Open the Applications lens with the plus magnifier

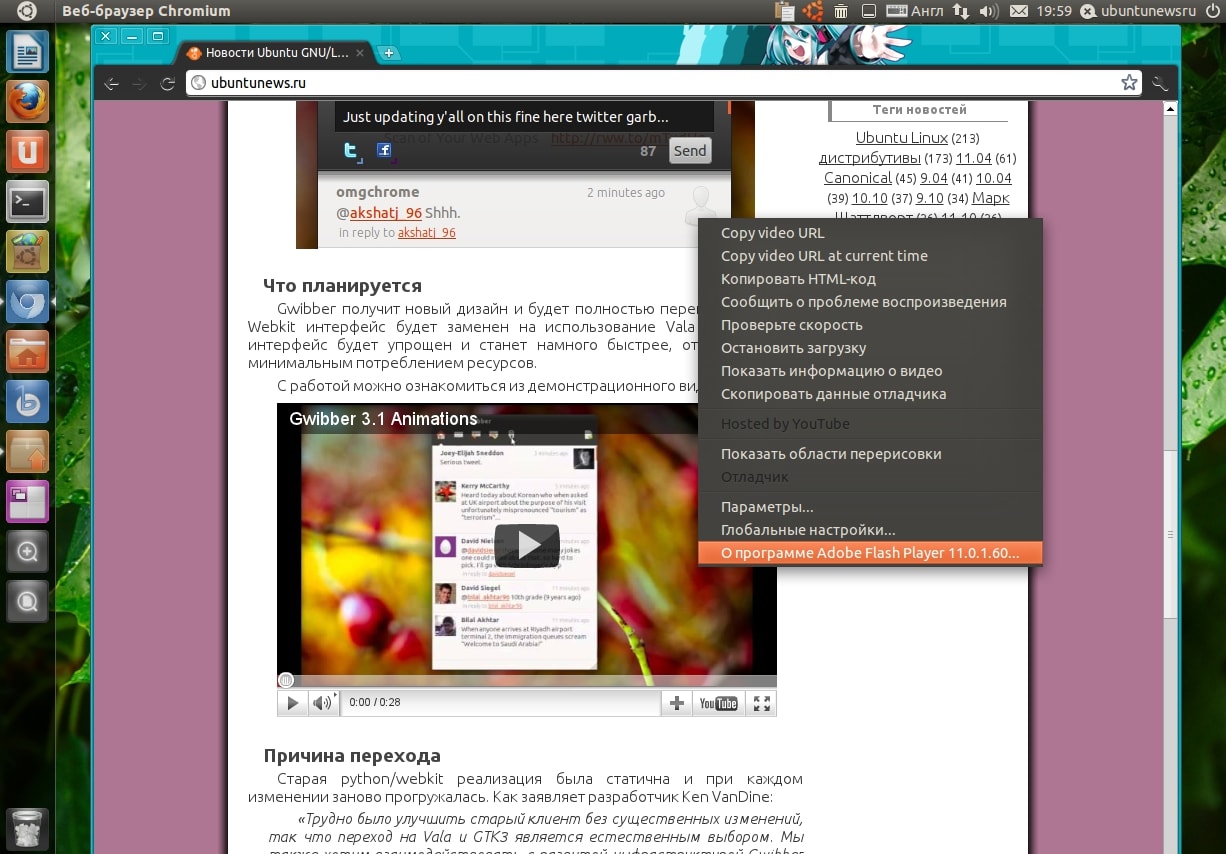(27, 551)
